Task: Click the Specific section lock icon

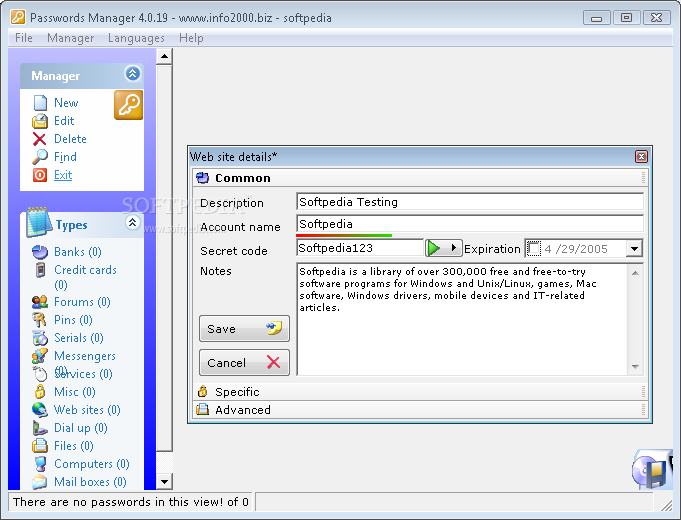Action: click(202, 391)
